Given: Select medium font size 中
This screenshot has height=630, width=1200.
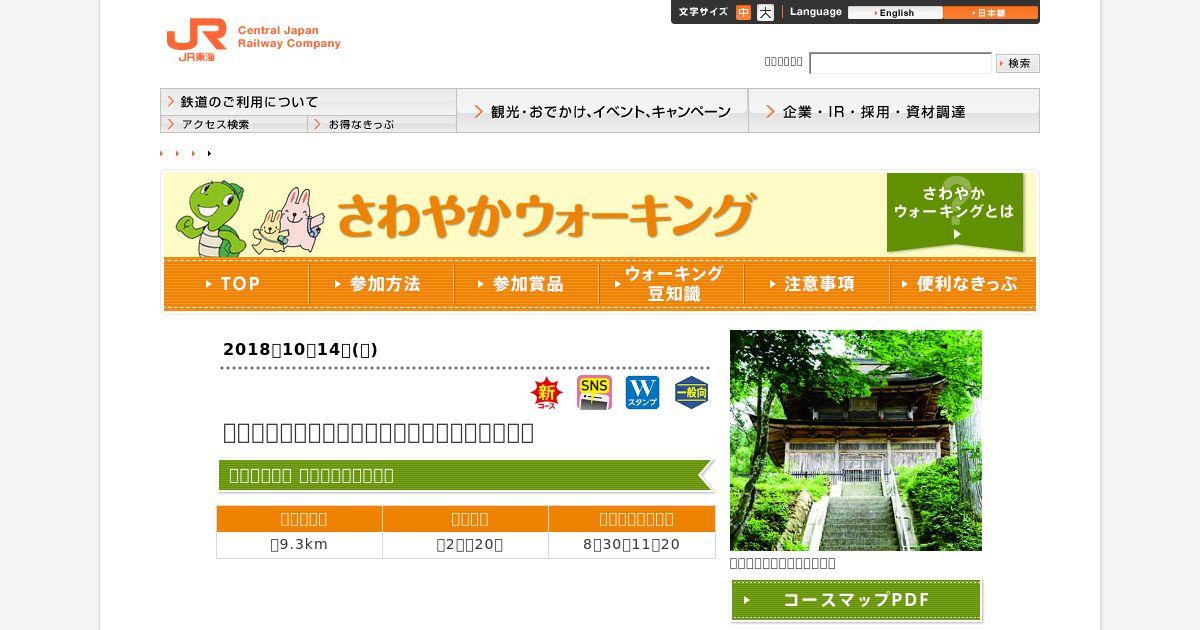Looking at the screenshot, I should click(743, 13).
